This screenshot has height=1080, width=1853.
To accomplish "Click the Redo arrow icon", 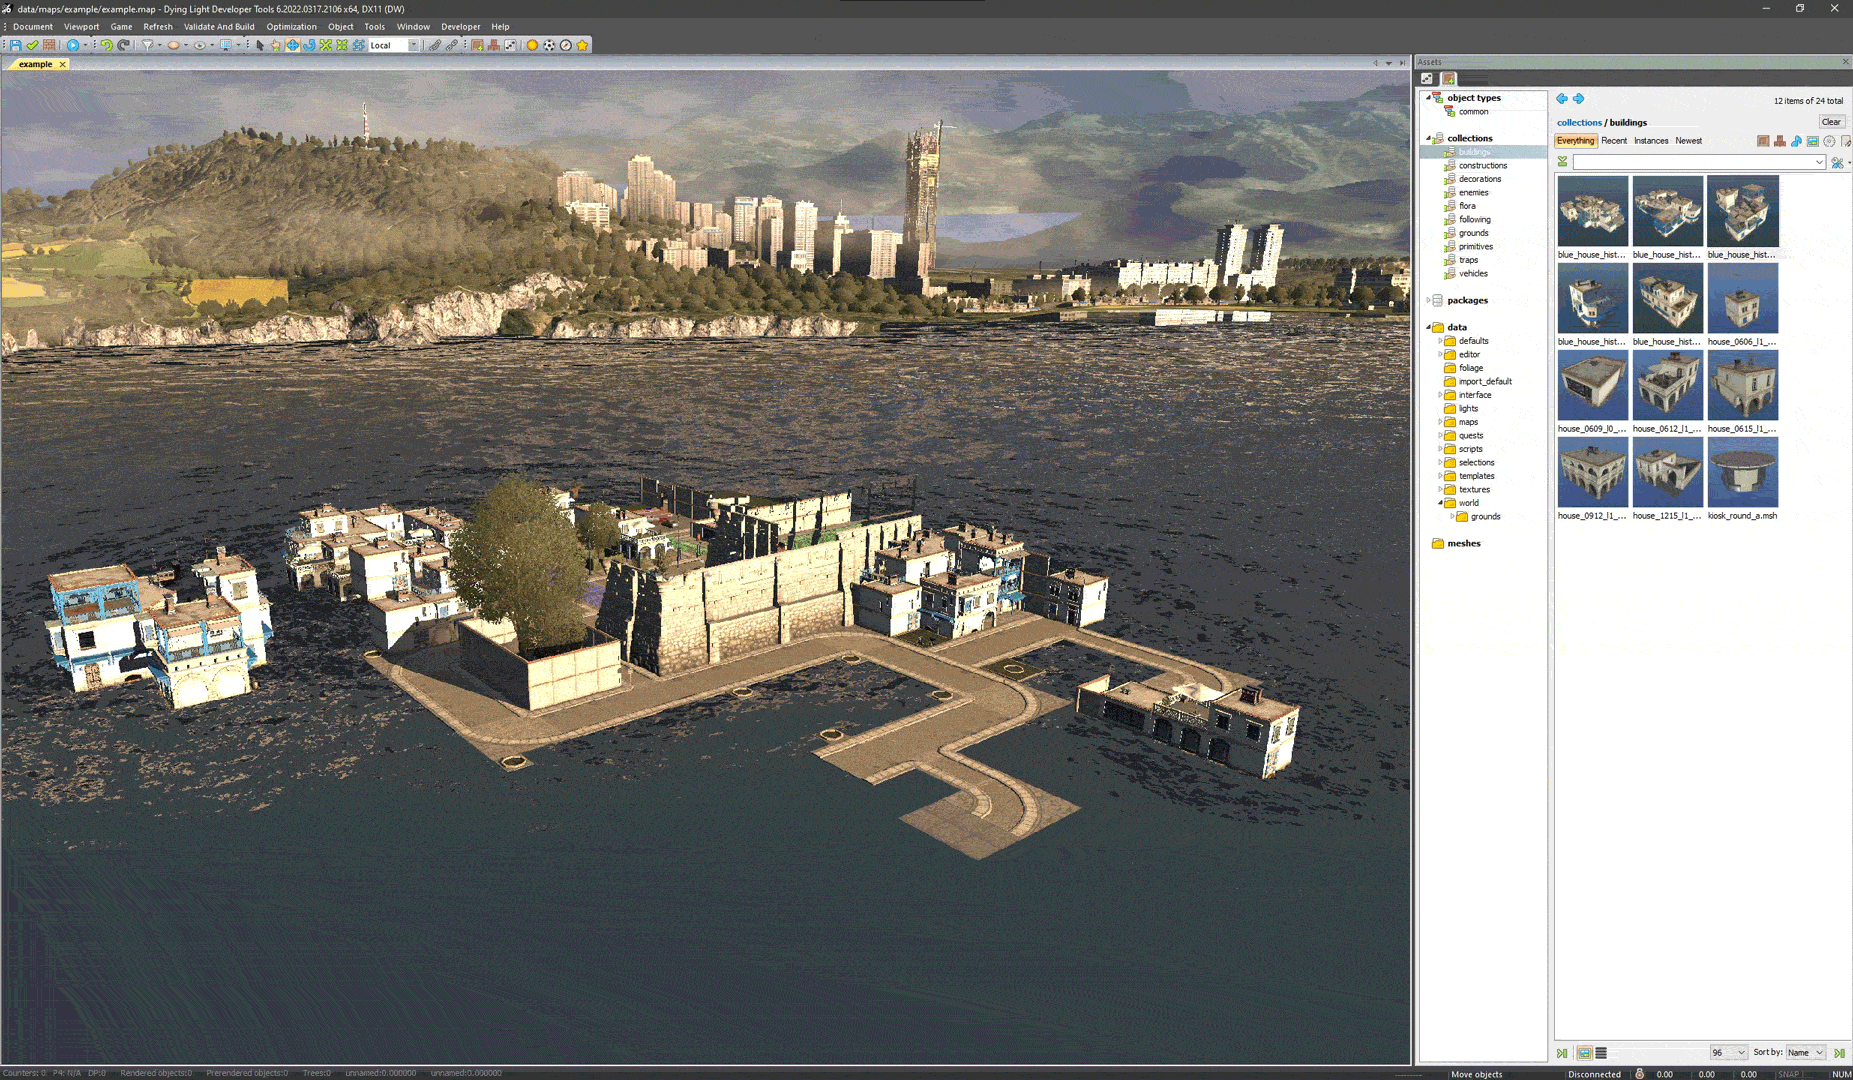I will [x=123, y=45].
